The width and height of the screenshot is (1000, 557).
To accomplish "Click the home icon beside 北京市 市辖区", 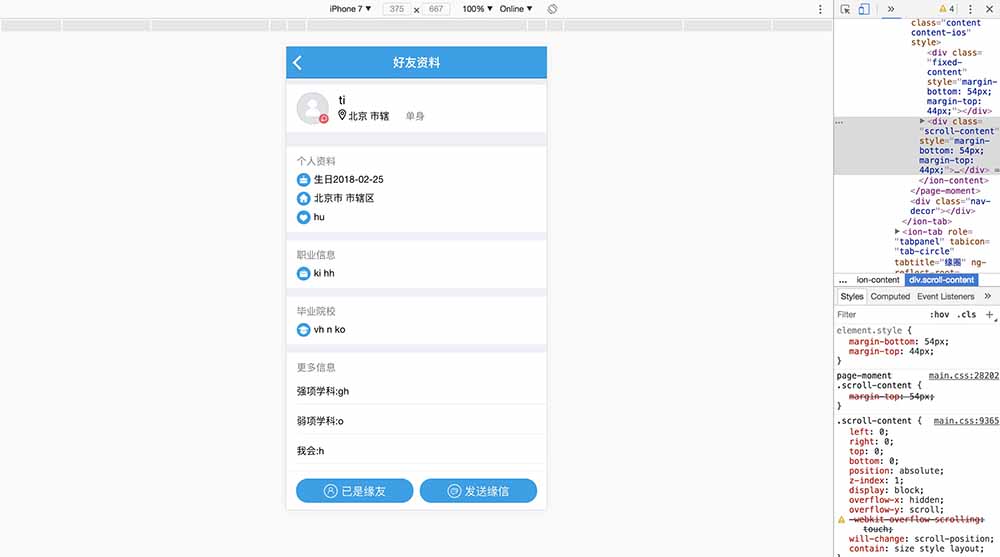I will pos(304,199).
